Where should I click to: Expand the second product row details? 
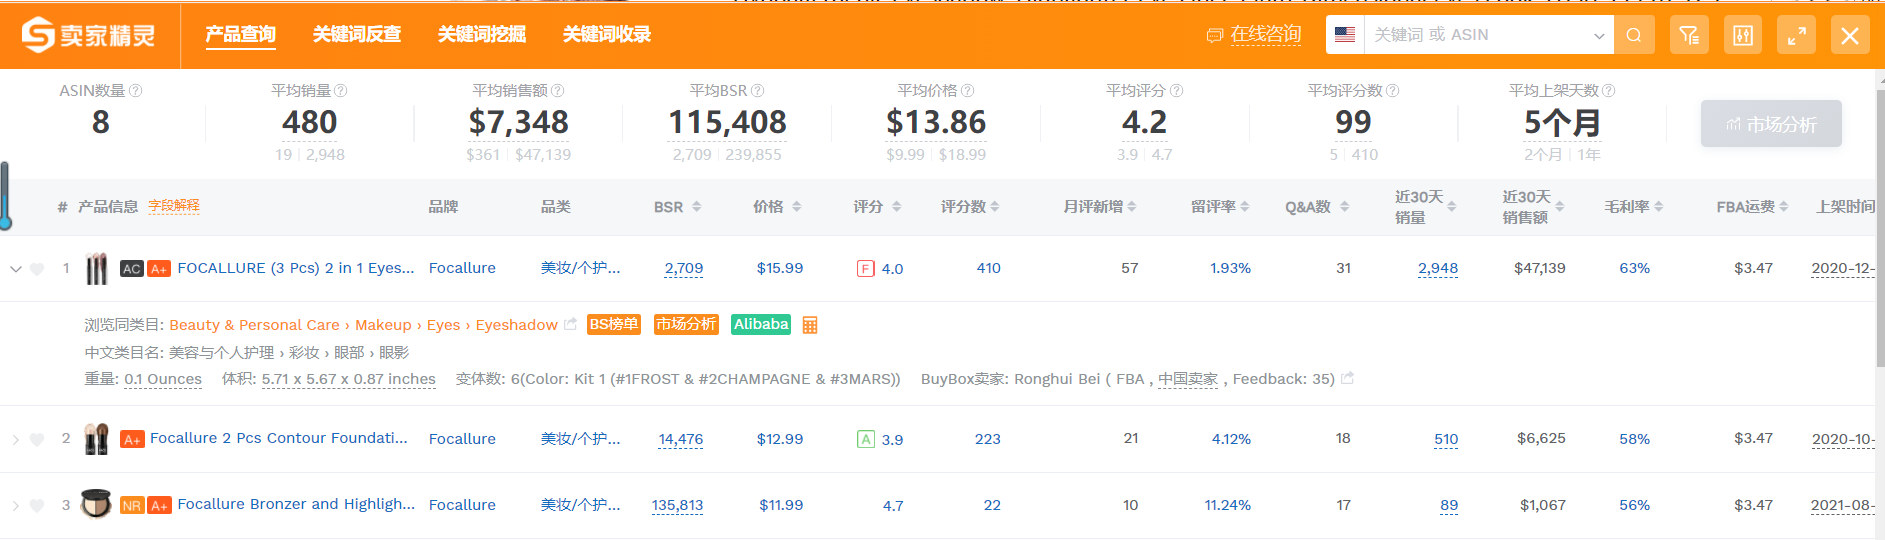15,439
